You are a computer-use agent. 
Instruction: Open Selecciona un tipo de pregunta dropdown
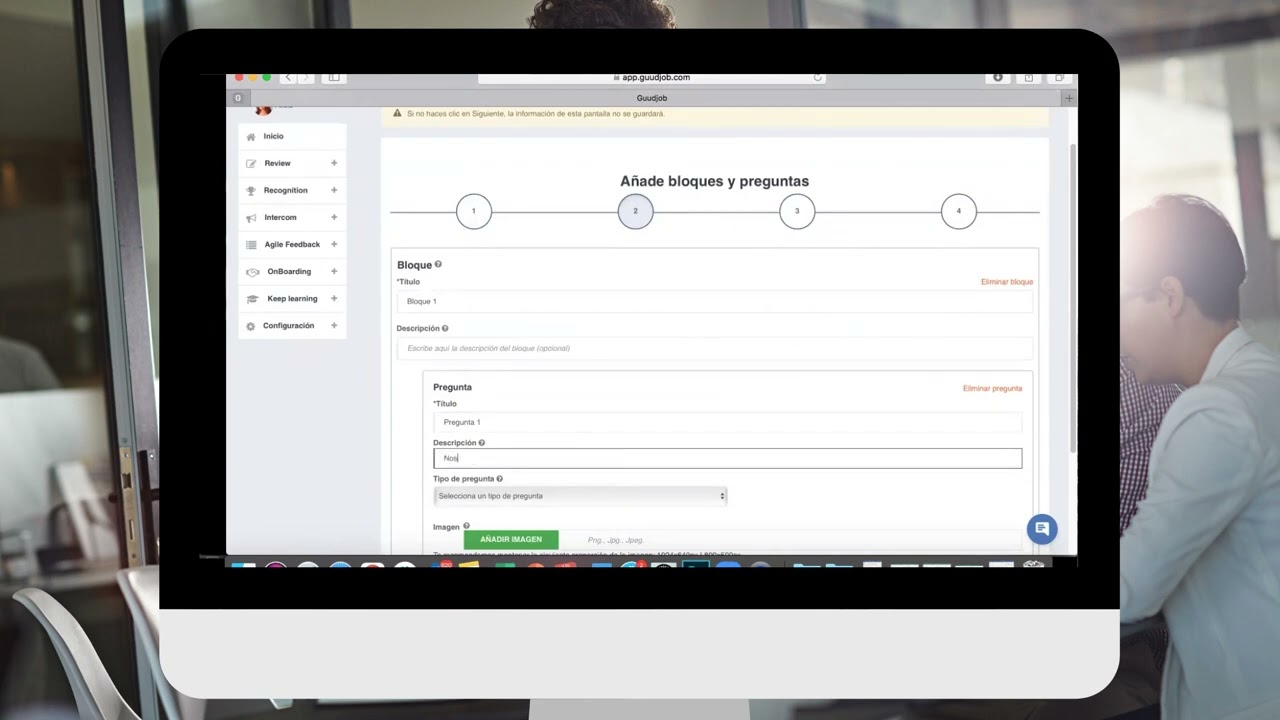tap(580, 496)
